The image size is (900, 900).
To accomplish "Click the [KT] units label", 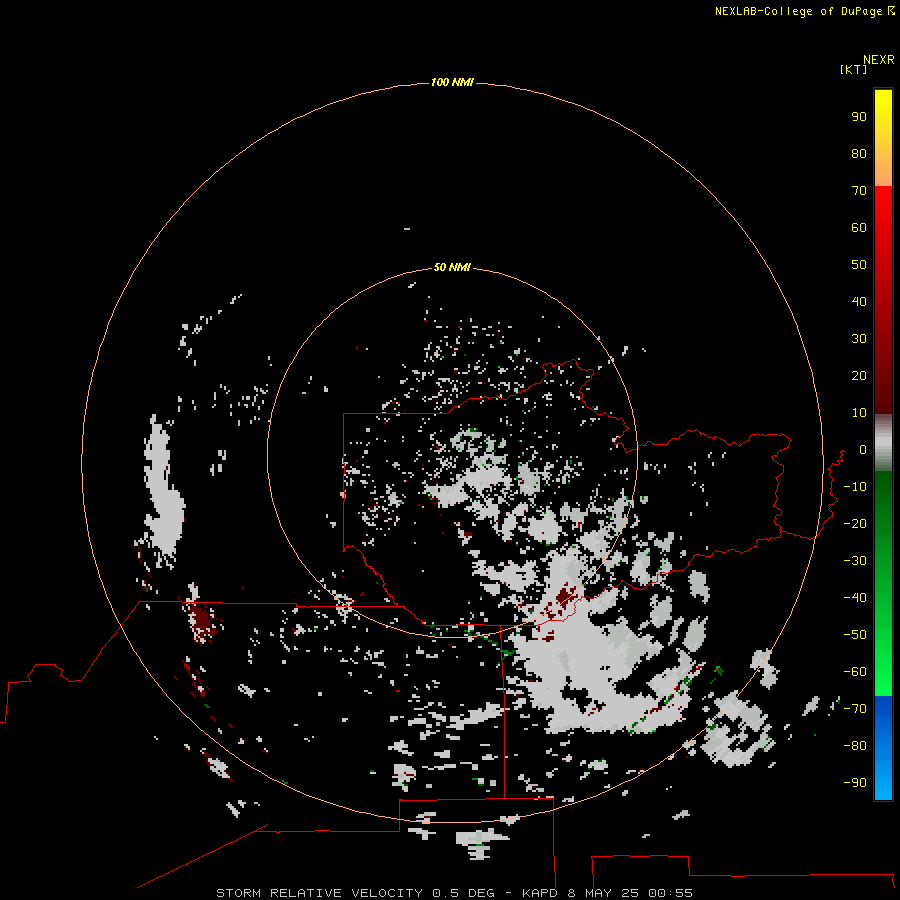I will click(853, 69).
